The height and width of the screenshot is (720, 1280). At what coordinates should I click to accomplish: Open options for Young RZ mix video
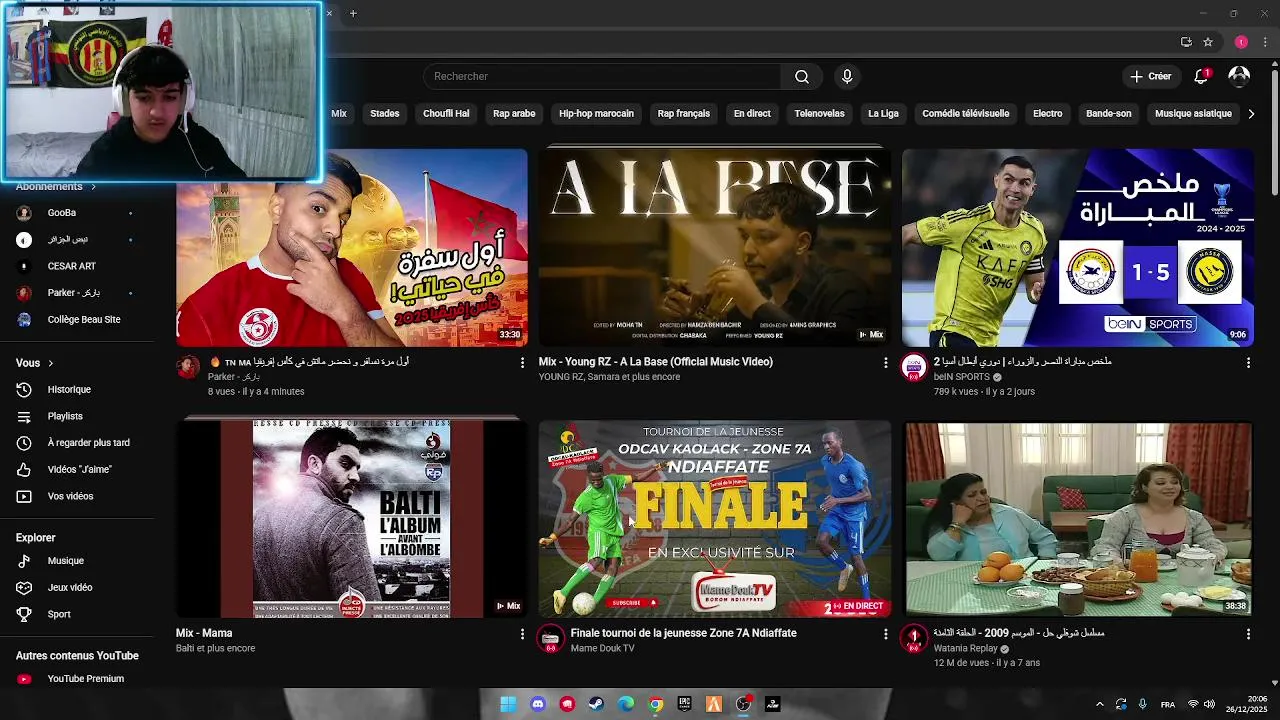click(885, 363)
